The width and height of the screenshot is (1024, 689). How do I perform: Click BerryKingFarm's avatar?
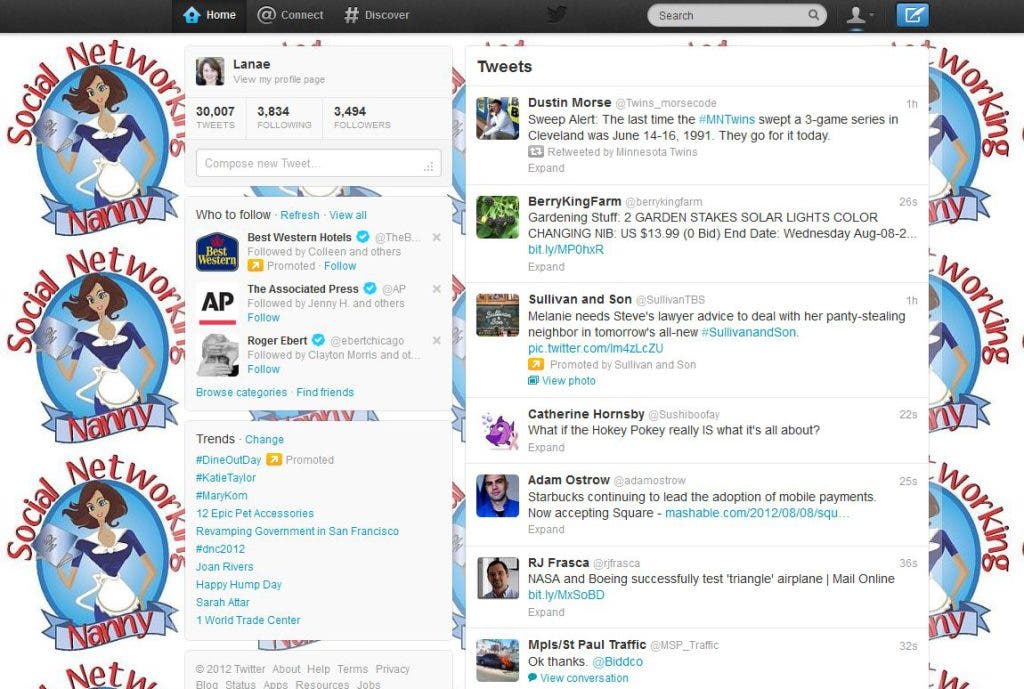pos(497,217)
